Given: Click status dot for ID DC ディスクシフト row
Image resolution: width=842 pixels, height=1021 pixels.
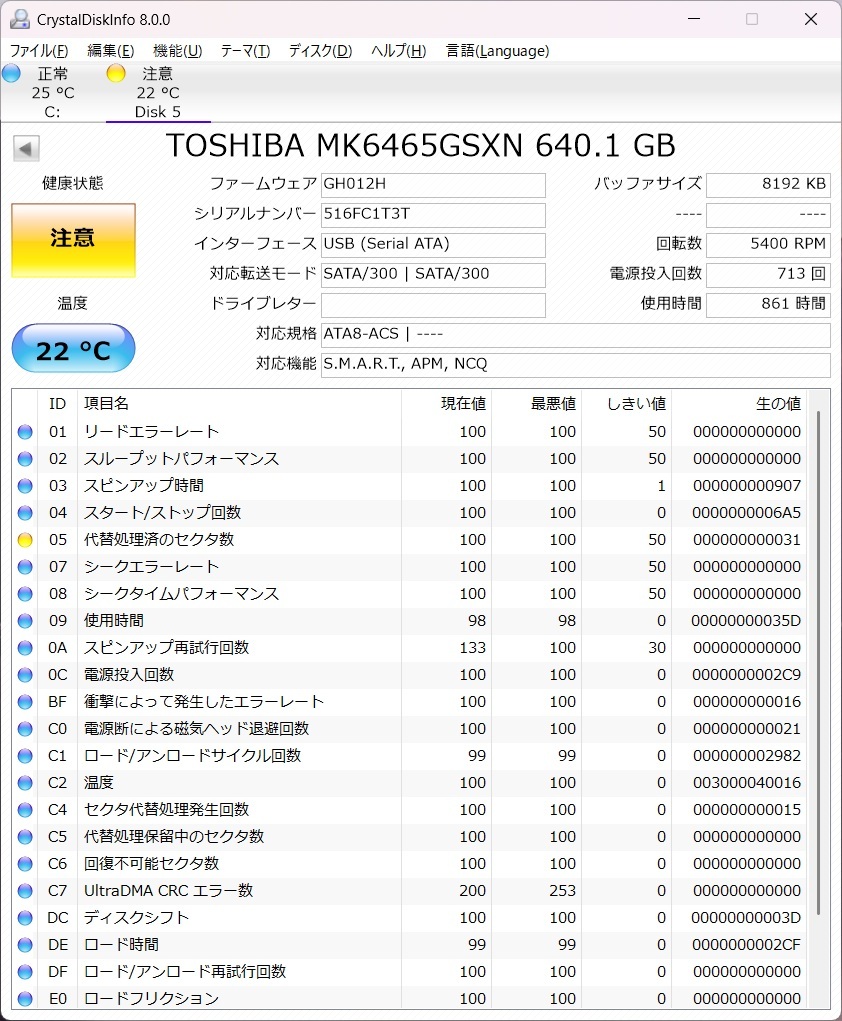Looking at the screenshot, I should click(x=25, y=918).
